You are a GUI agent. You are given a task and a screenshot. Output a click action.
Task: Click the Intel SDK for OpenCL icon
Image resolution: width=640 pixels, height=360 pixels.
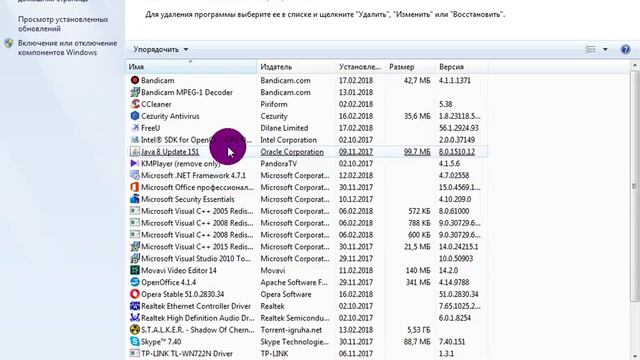pos(135,140)
